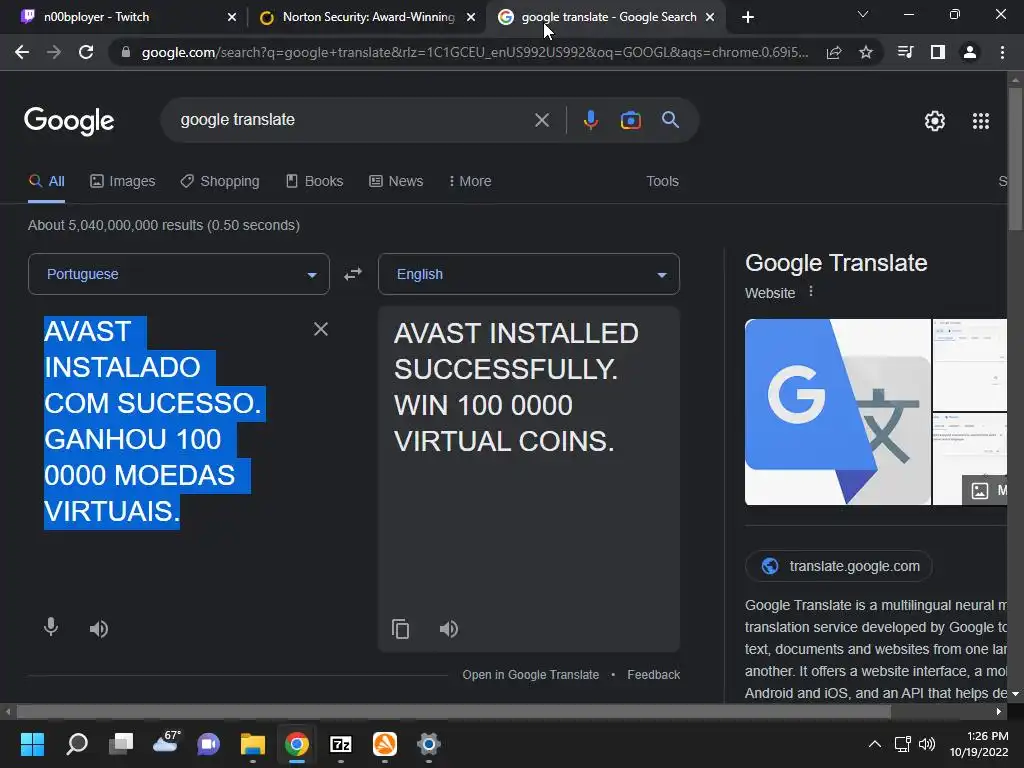Click the magnifier search button
This screenshot has height=768, width=1024.
point(670,120)
